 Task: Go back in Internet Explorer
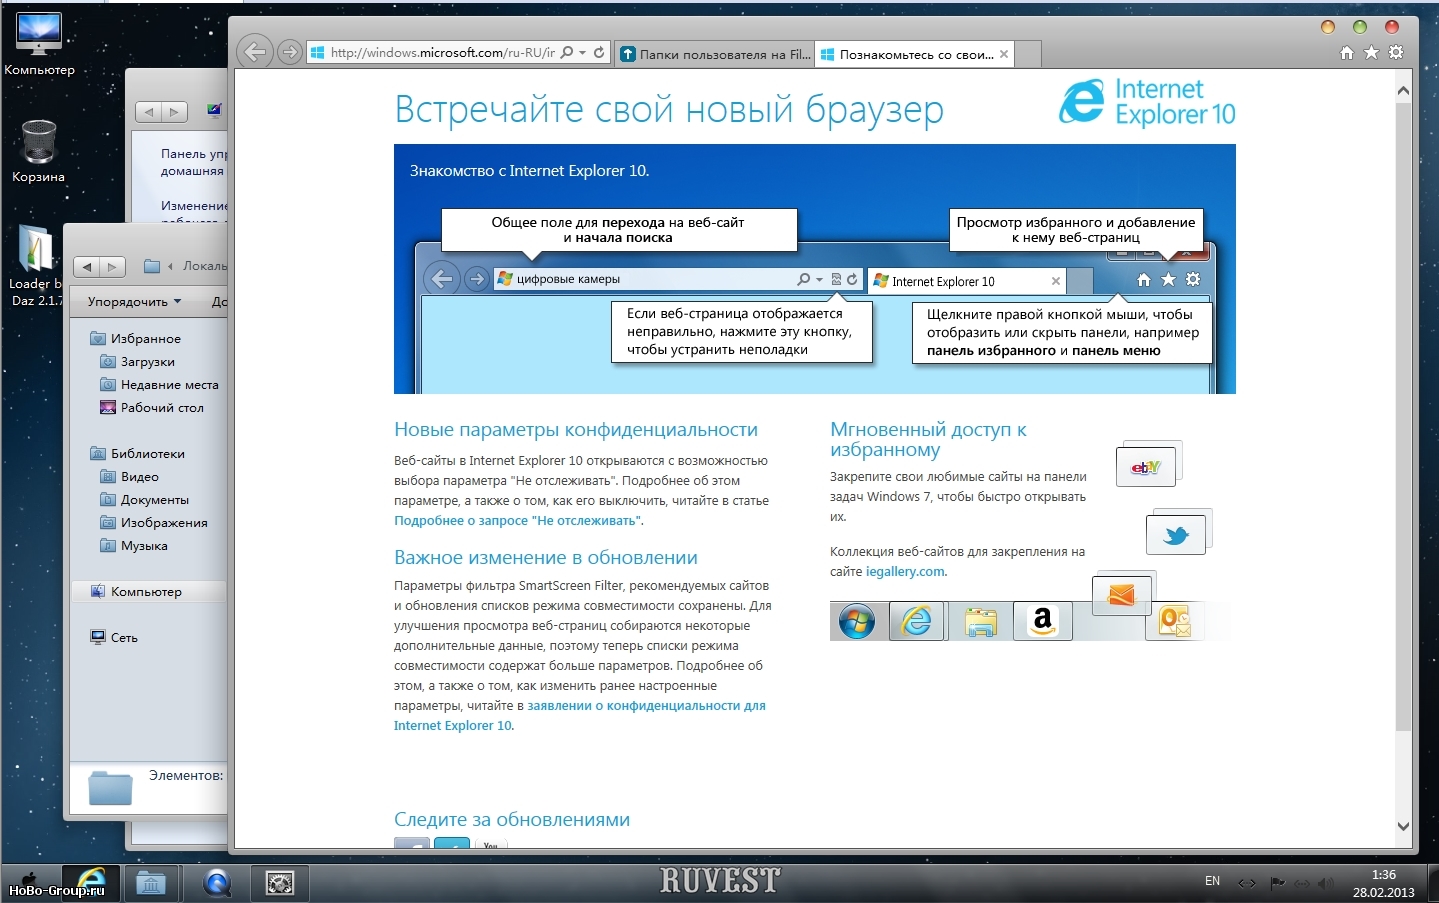point(255,52)
